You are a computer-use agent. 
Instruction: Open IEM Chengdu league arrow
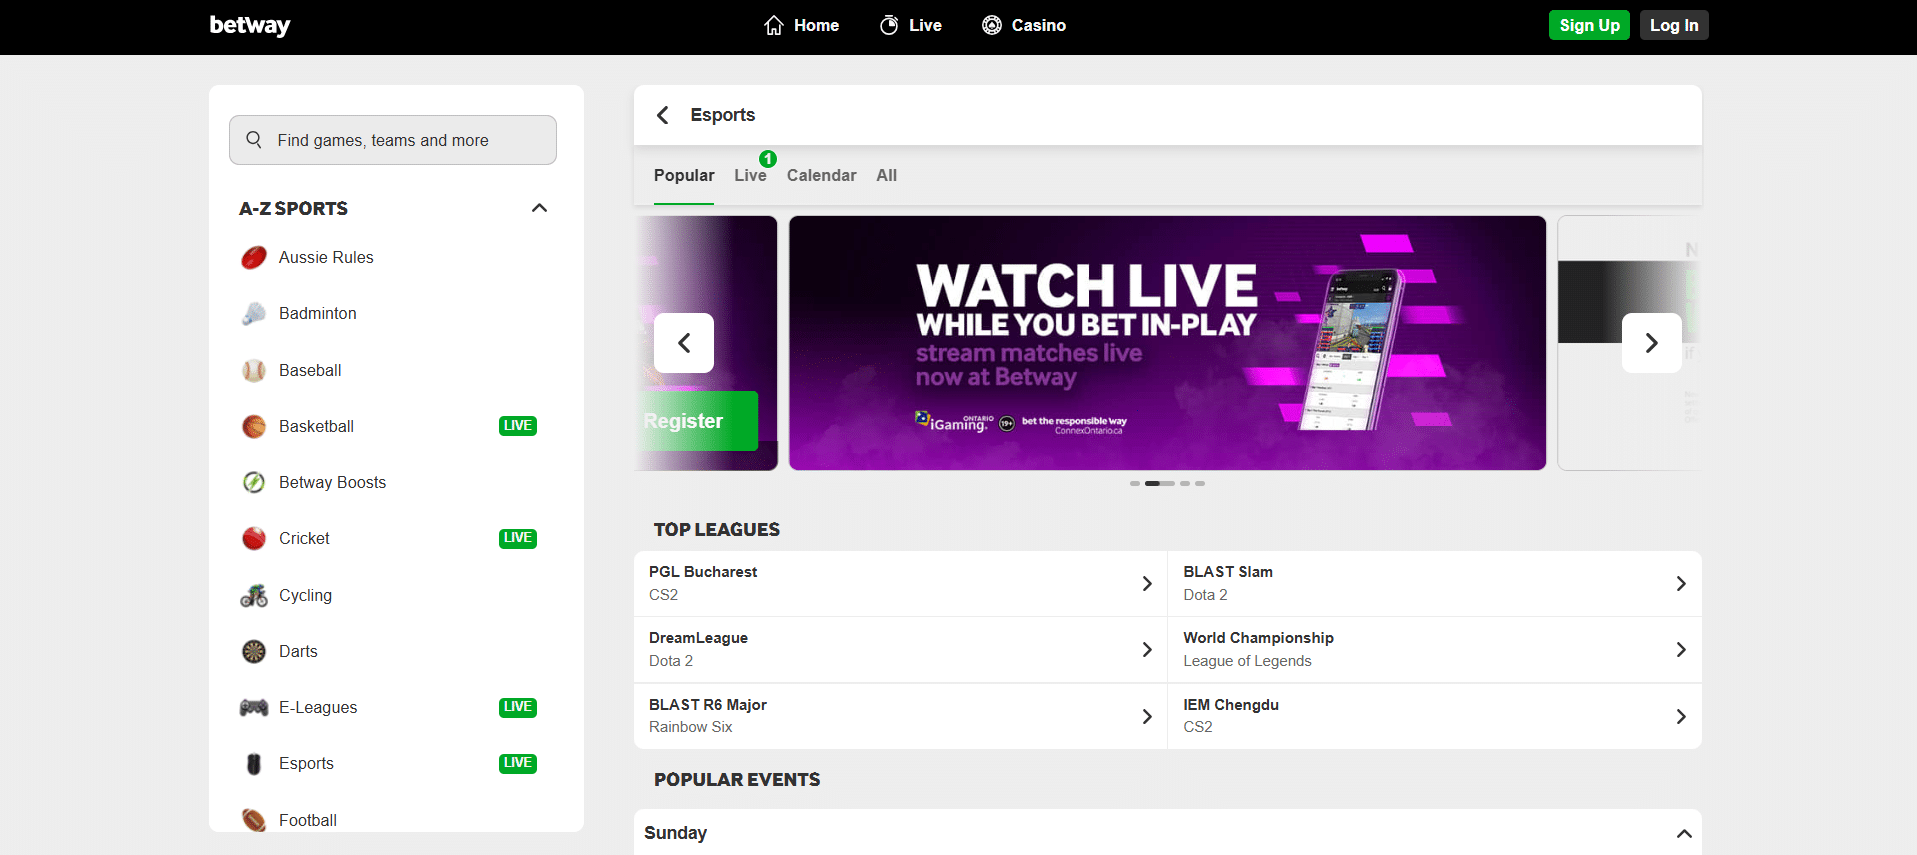(x=1681, y=717)
